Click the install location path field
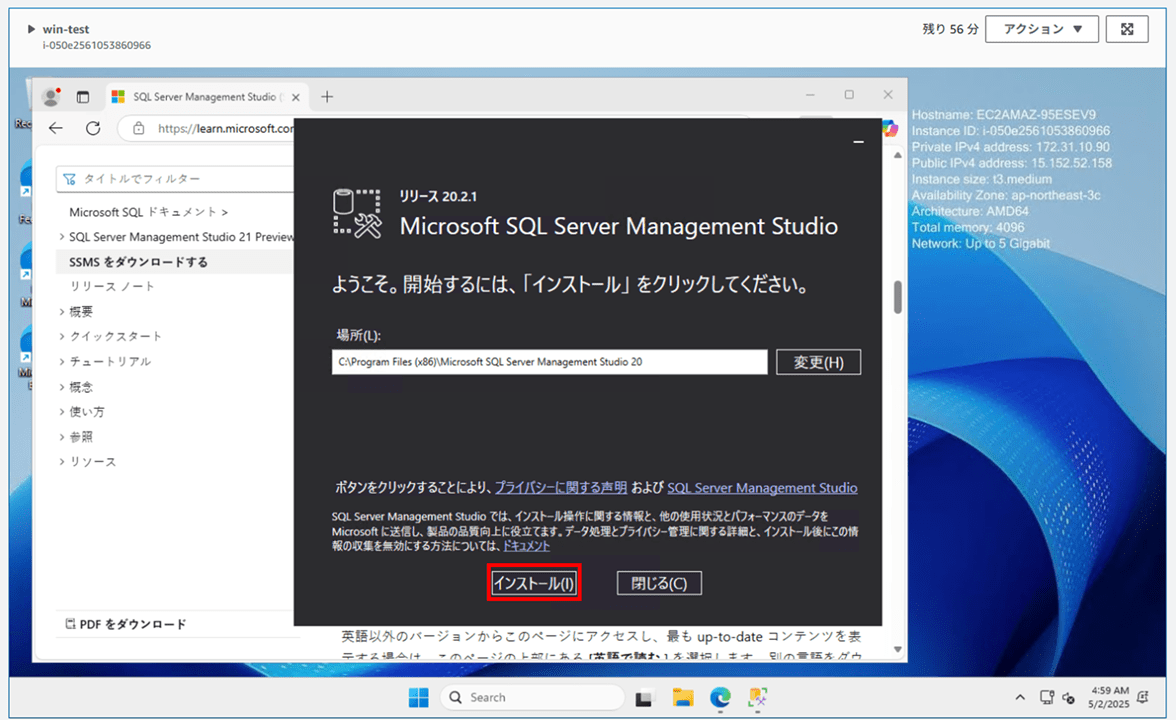This screenshot has height=720, width=1176. coord(549,362)
